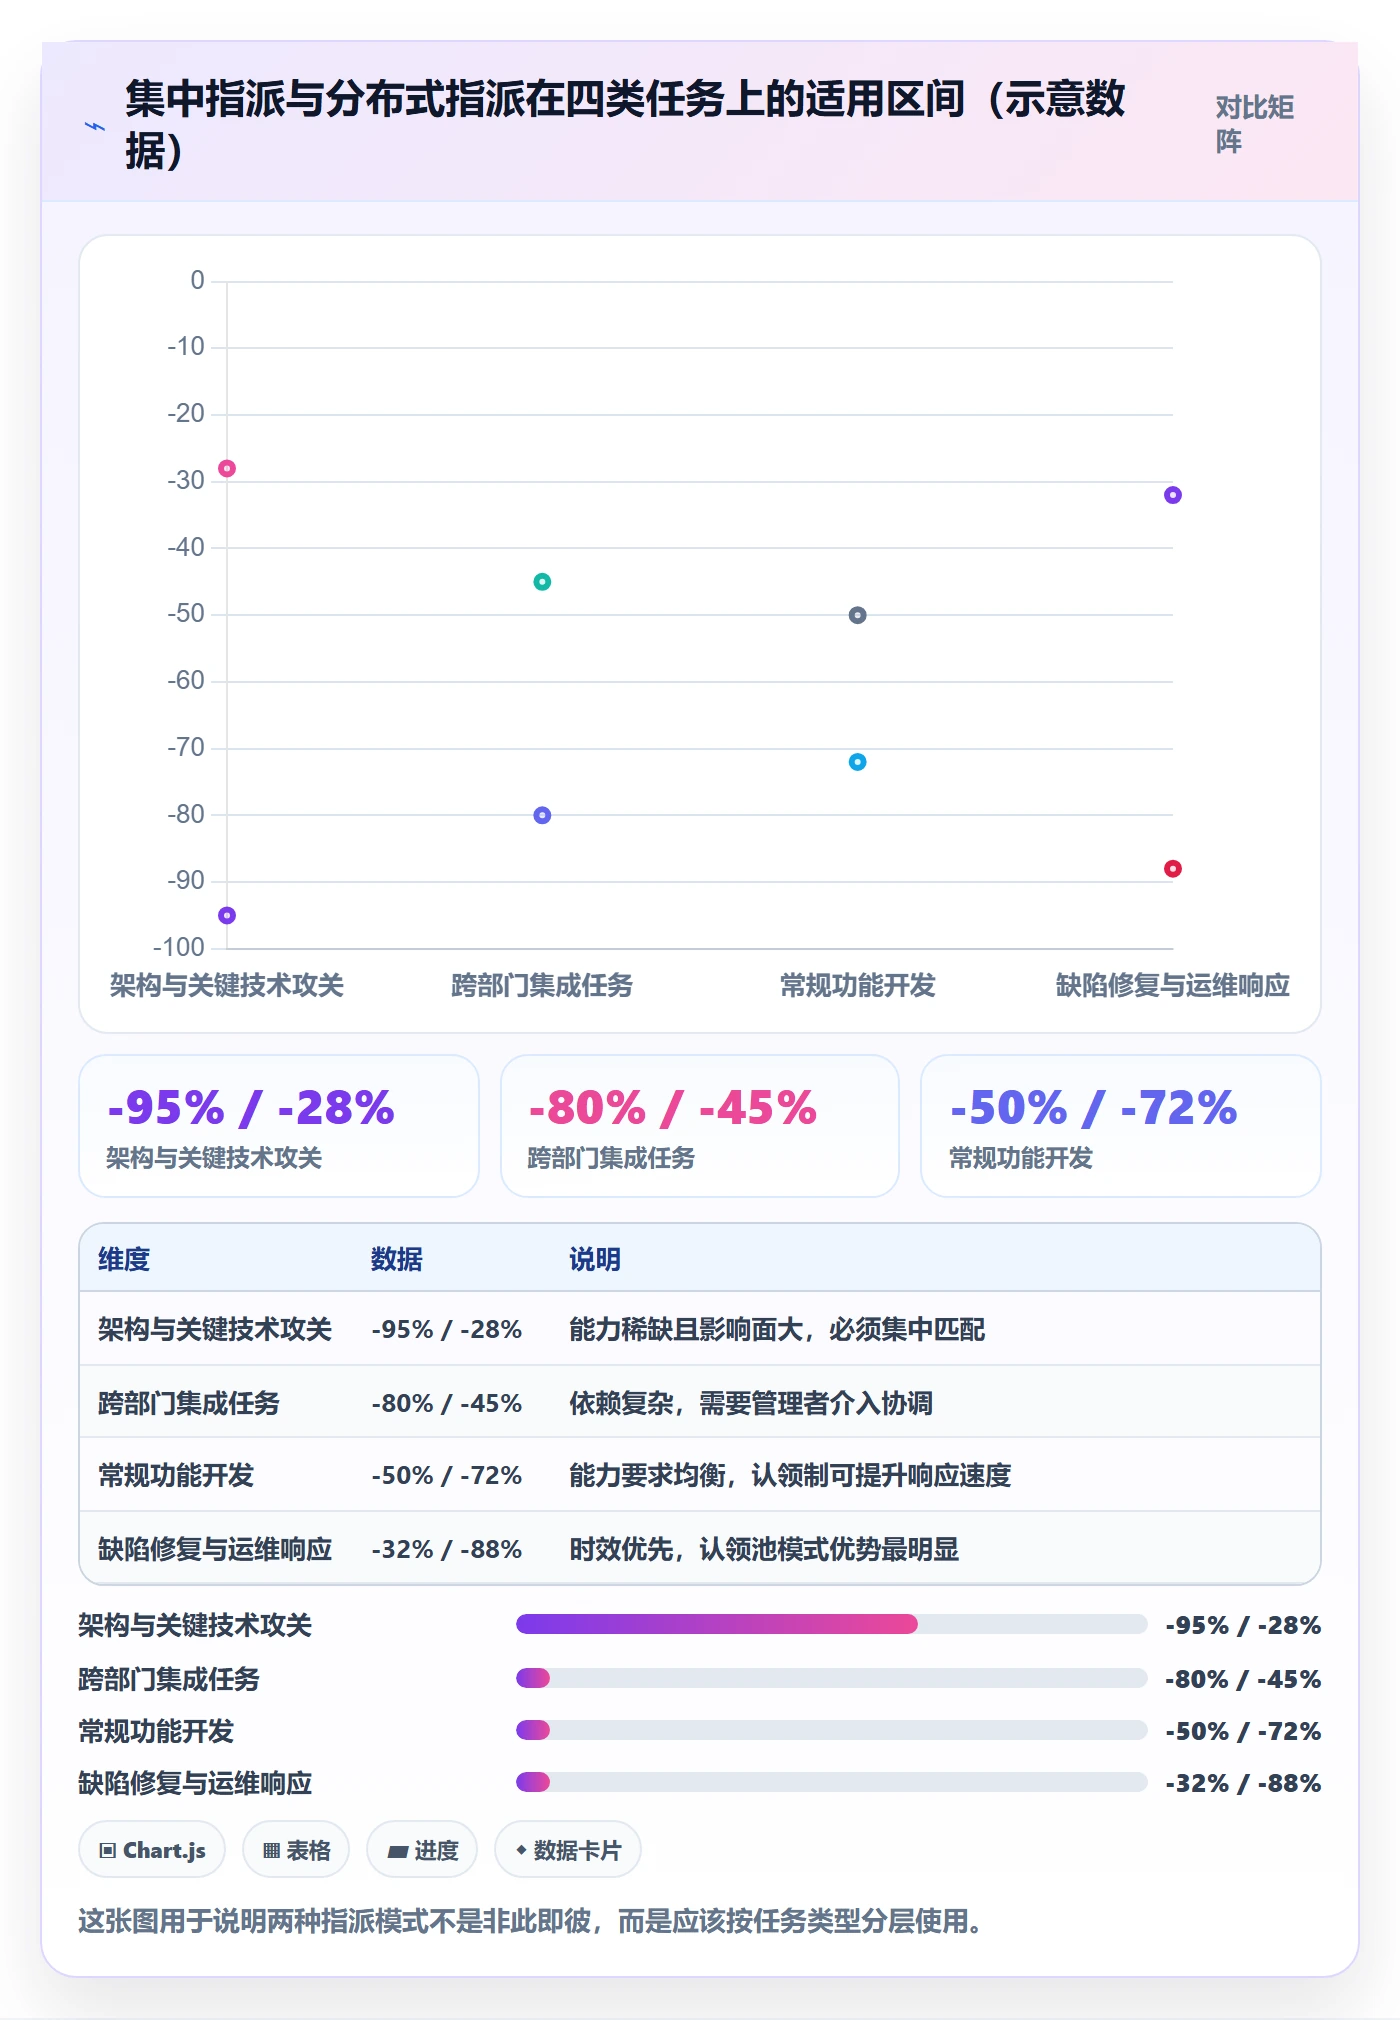Viewport: 1400px width, 2020px height.
Task: Select the cell 时效优先，认领池模式优势最明显
Action: pyautogui.click(x=764, y=1549)
